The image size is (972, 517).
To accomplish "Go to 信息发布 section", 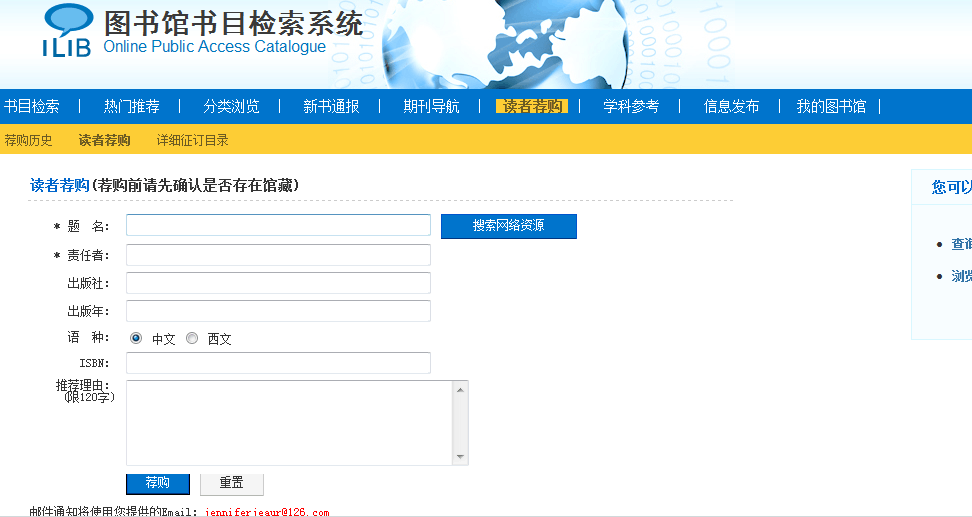I will [x=731, y=106].
